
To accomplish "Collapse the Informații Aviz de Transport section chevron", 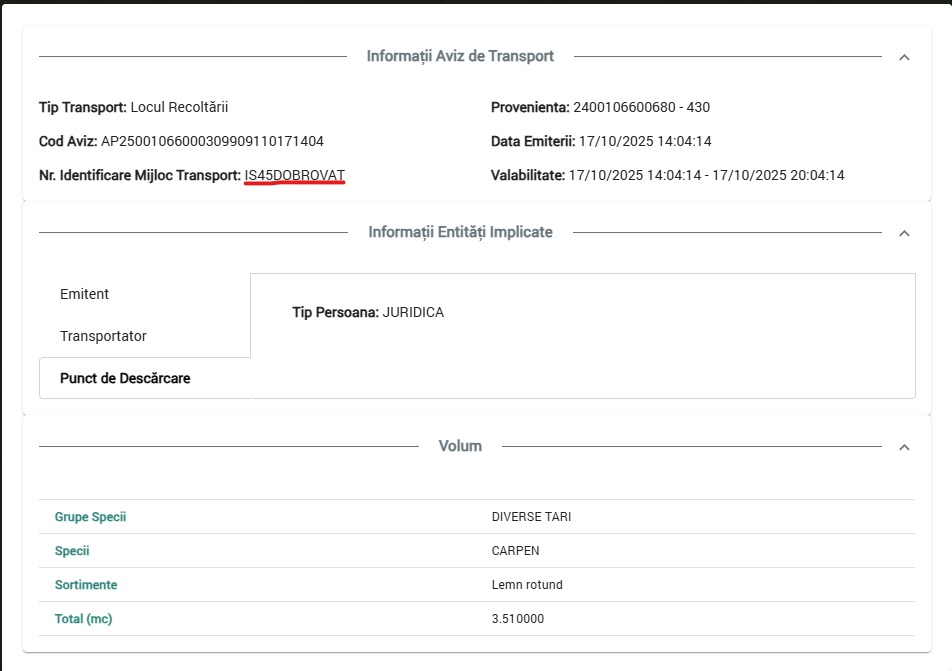I will (x=904, y=57).
